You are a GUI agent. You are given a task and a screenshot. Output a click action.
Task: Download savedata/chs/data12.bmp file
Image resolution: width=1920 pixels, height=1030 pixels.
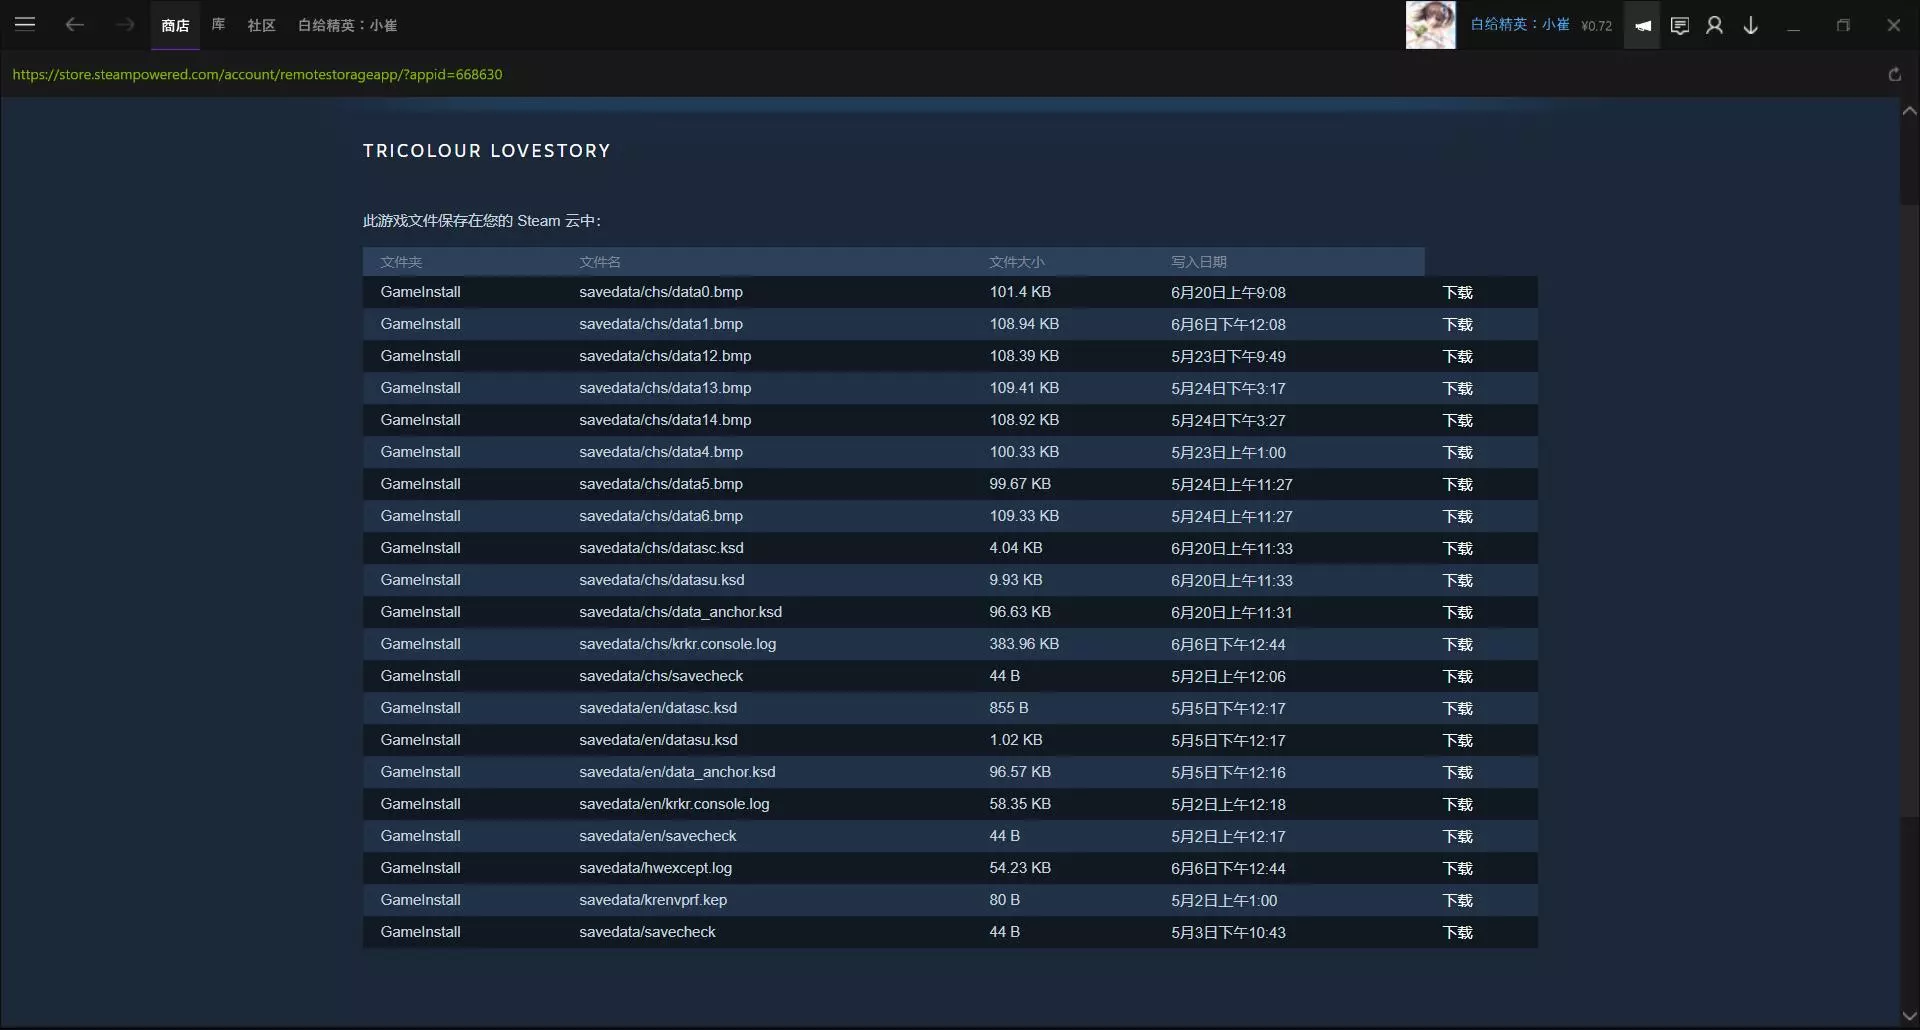point(1458,356)
